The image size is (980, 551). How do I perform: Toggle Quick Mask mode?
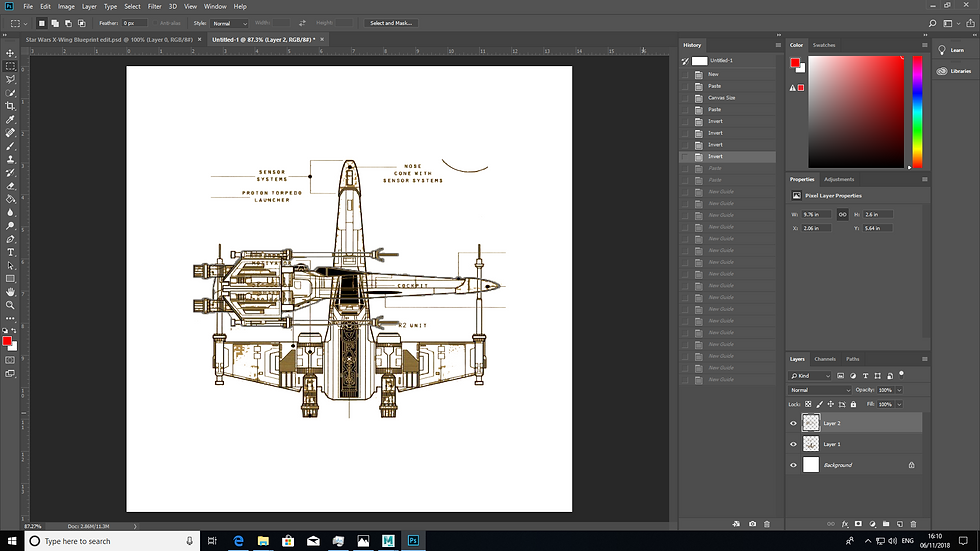[10, 360]
